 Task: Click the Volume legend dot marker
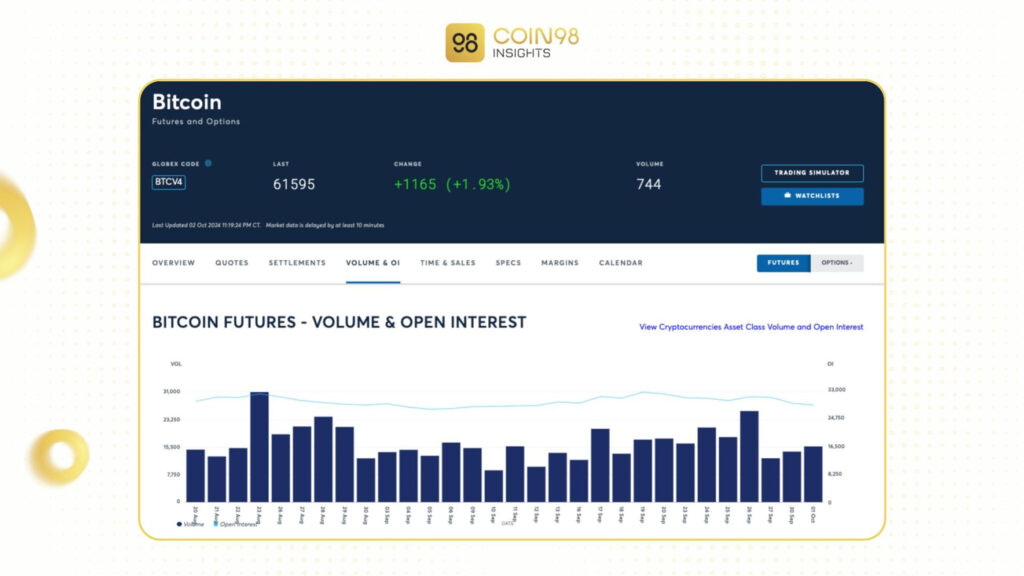point(179,526)
